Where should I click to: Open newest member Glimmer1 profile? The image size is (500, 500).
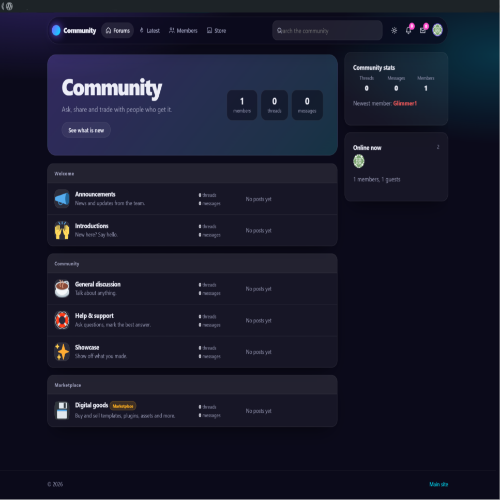(x=405, y=103)
